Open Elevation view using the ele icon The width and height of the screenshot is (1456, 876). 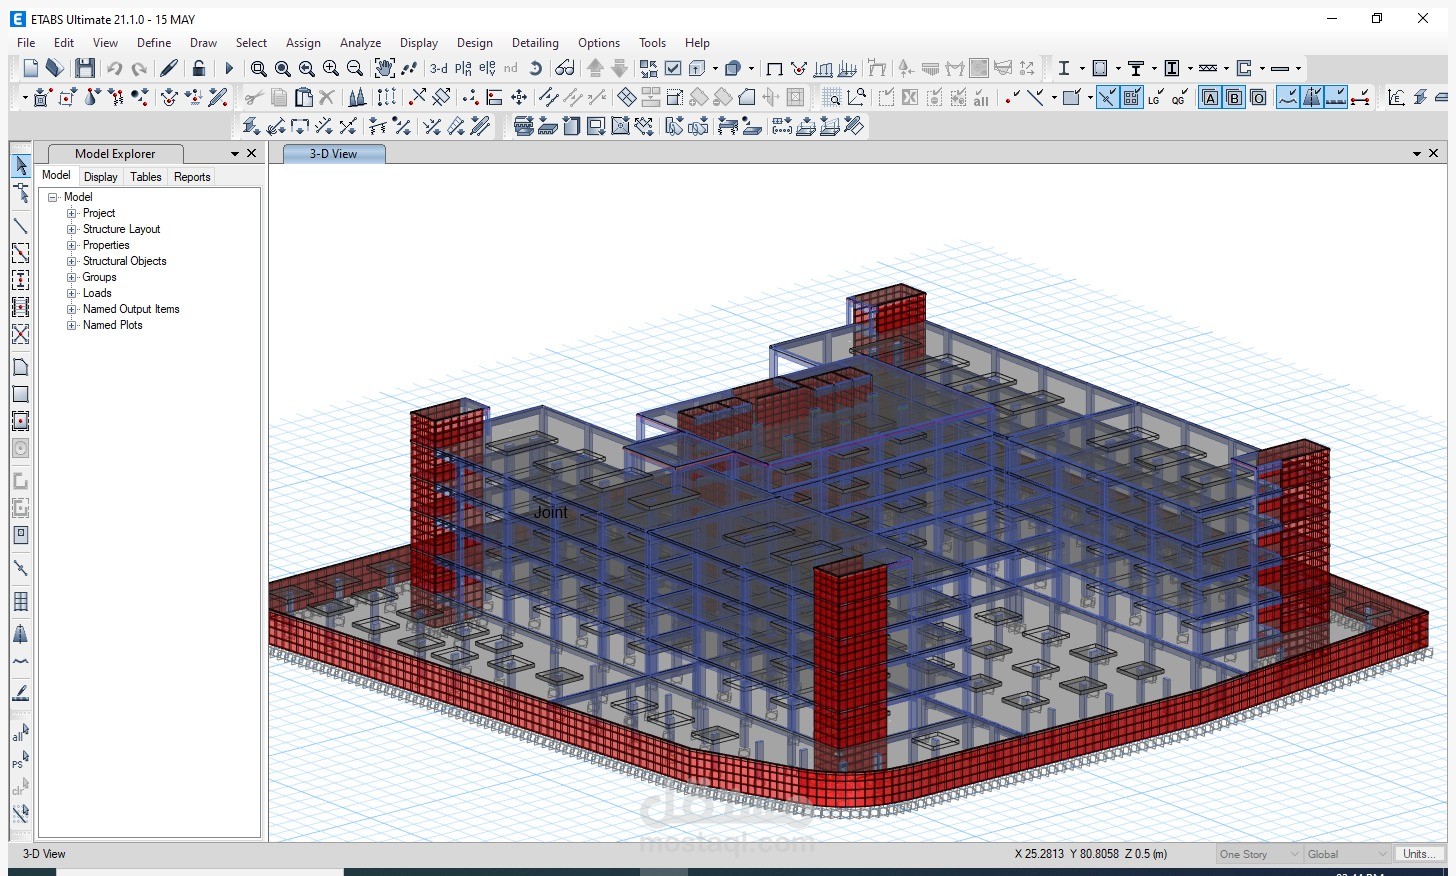[x=487, y=68]
